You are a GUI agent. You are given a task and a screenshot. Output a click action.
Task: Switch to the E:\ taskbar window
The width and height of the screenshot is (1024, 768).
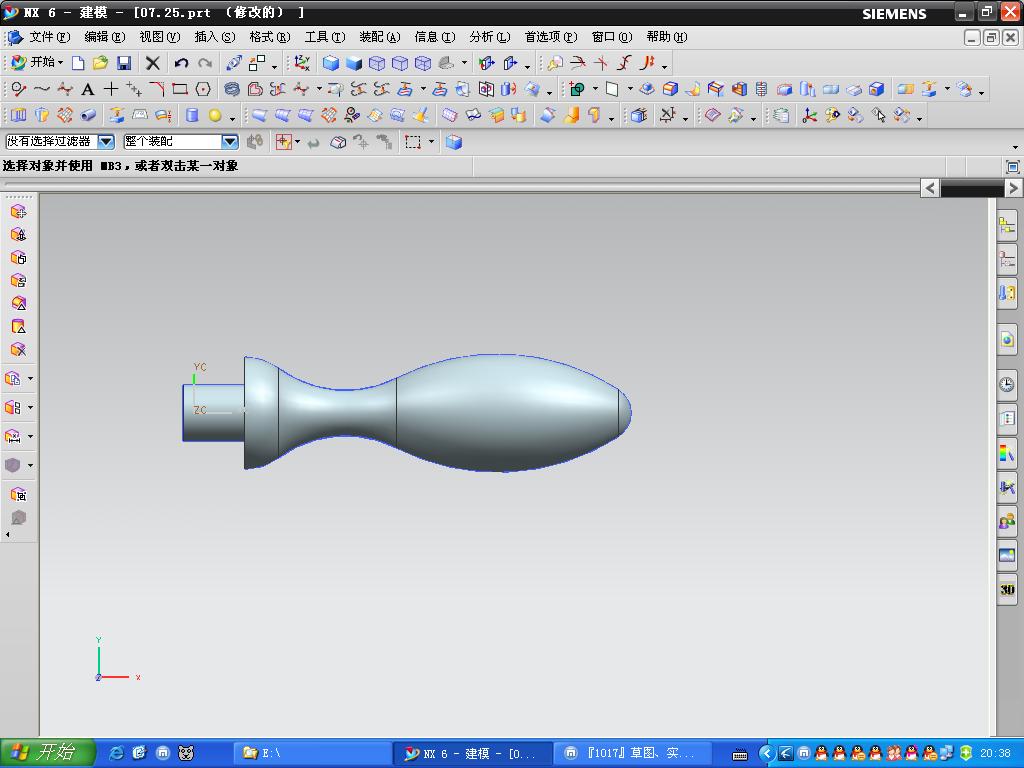pos(312,753)
